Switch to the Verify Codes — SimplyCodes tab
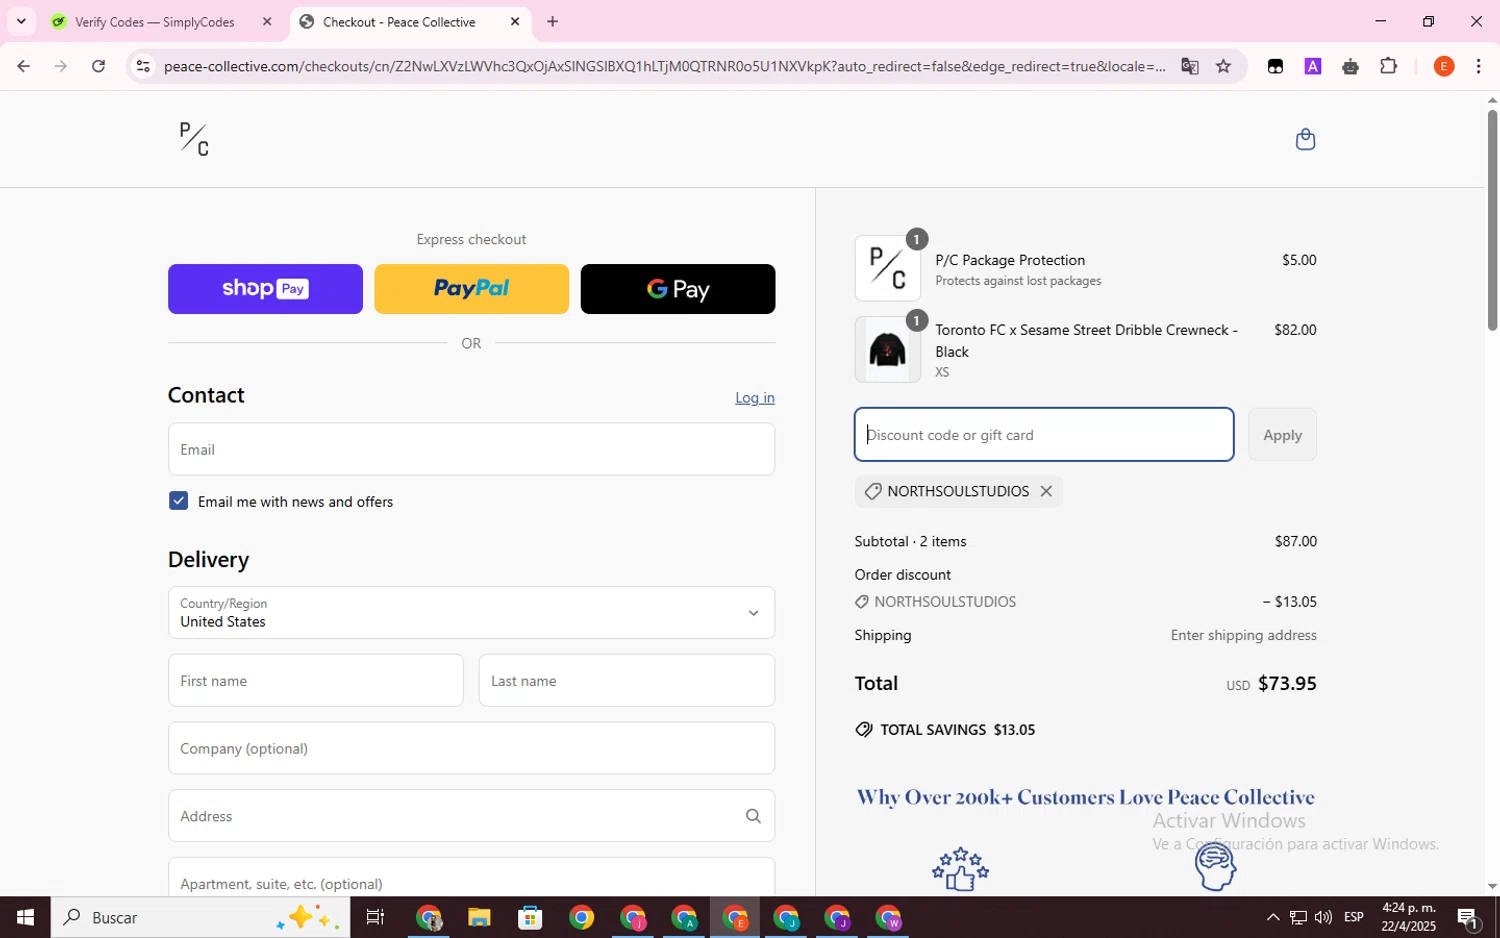1500x938 pixels. (155, 21)
